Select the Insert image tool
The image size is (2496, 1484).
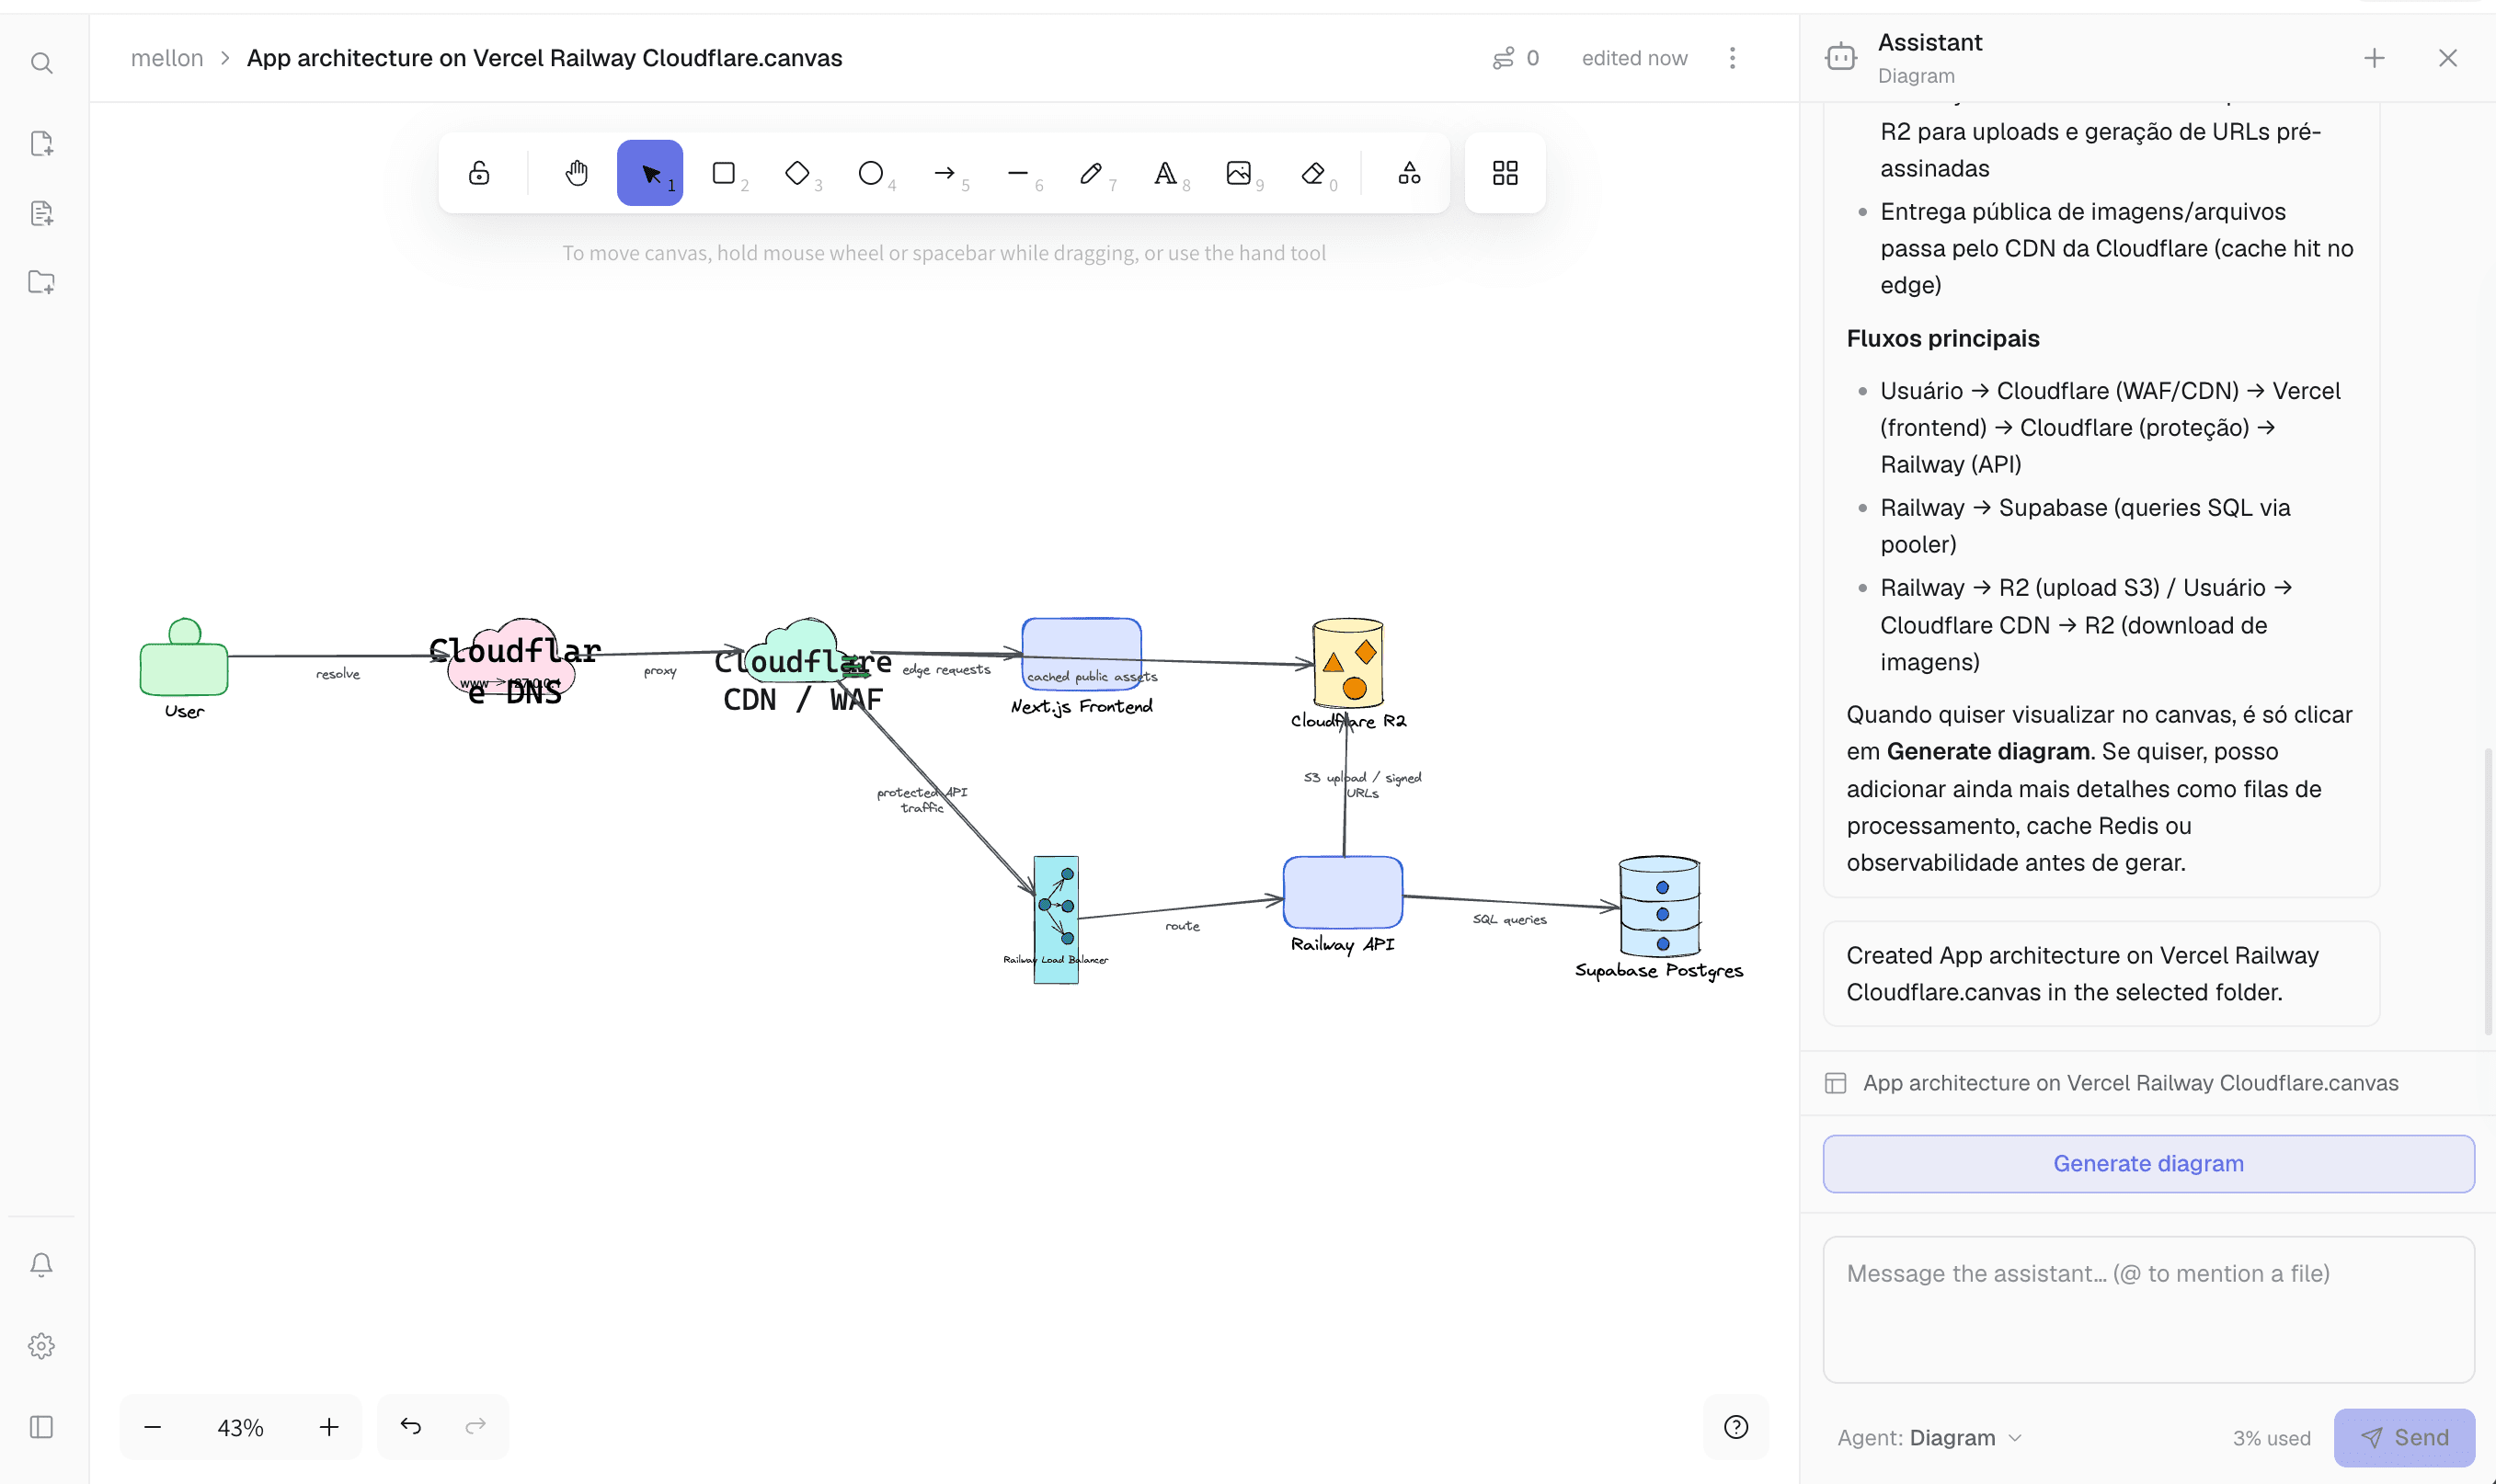tap(1238, 173)
